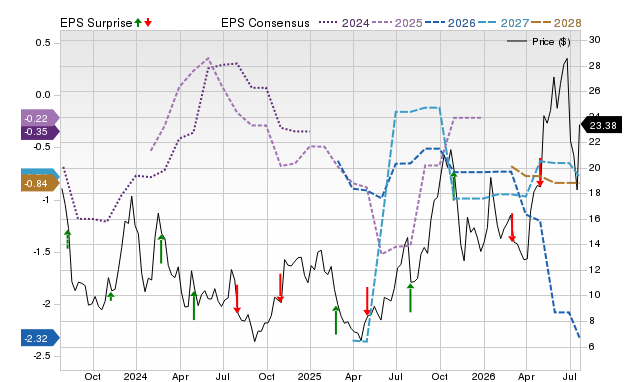Click the 2027 light blue legend entry
Image resolution: width=640 pixels, height=382 pixels.
coord(503,23)
